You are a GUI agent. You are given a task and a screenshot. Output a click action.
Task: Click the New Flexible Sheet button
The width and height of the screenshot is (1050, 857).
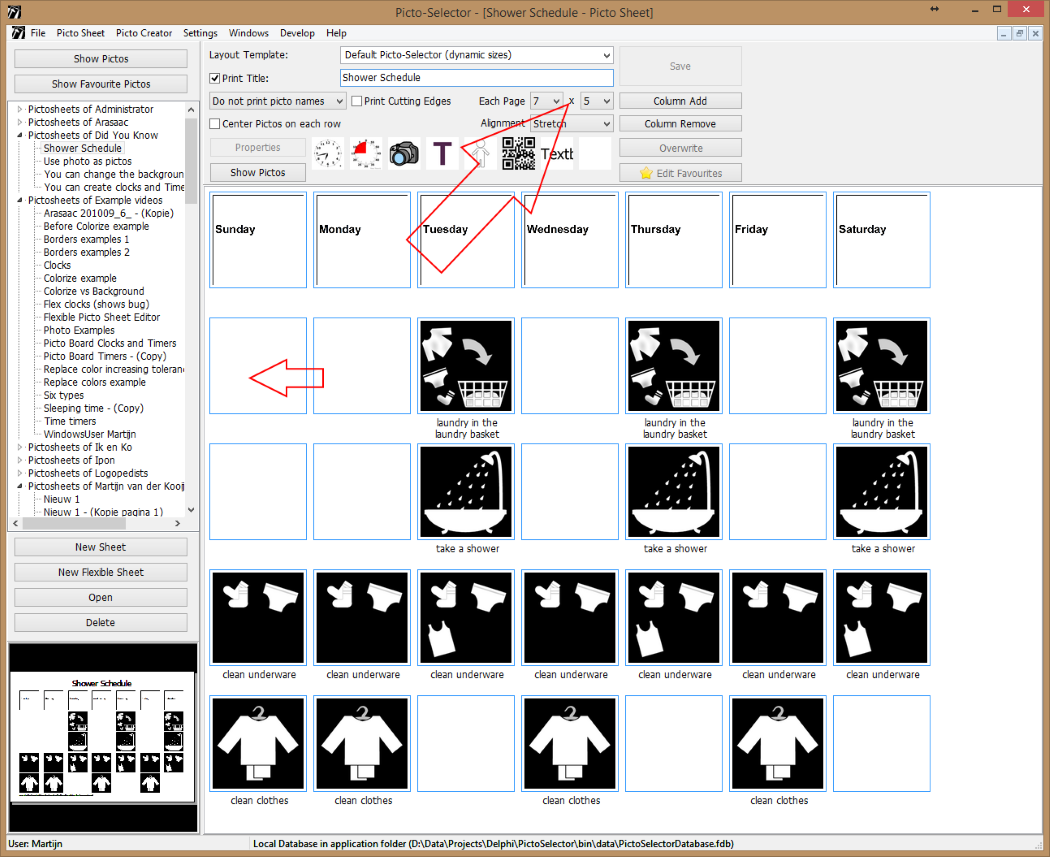coord(101,572)
